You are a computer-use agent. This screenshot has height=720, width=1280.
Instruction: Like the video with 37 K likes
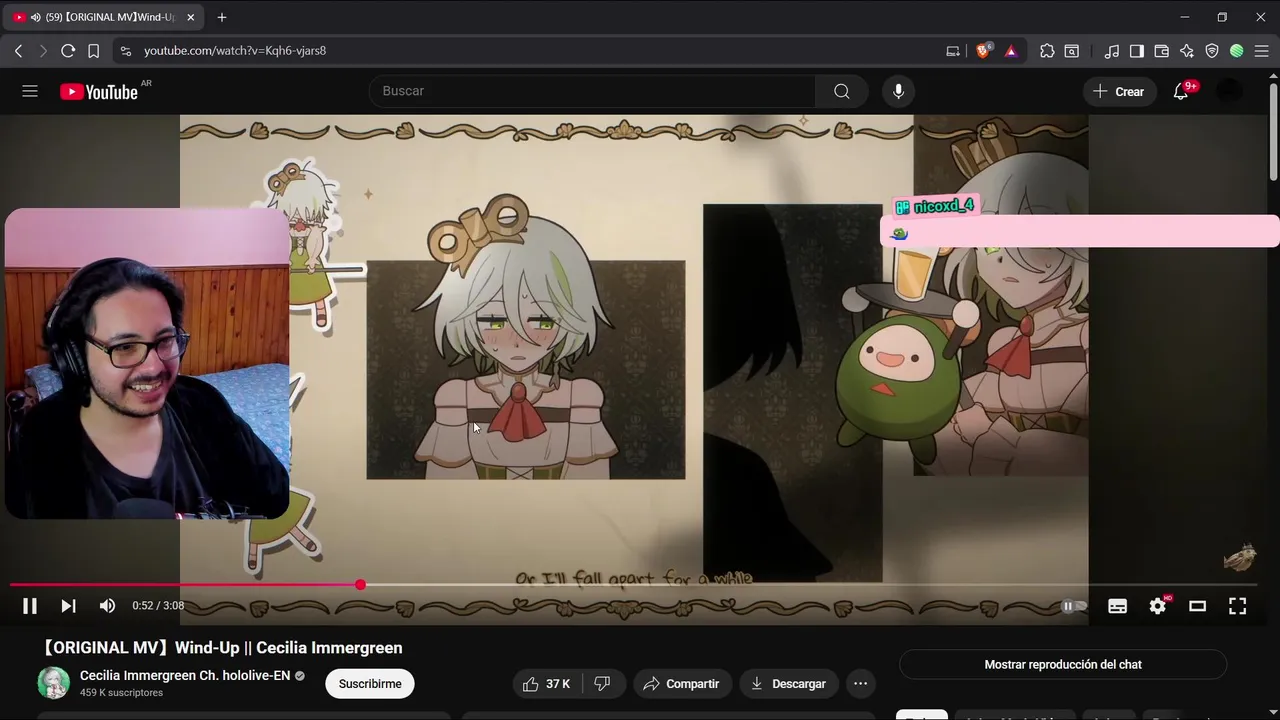tap(546, 684)
